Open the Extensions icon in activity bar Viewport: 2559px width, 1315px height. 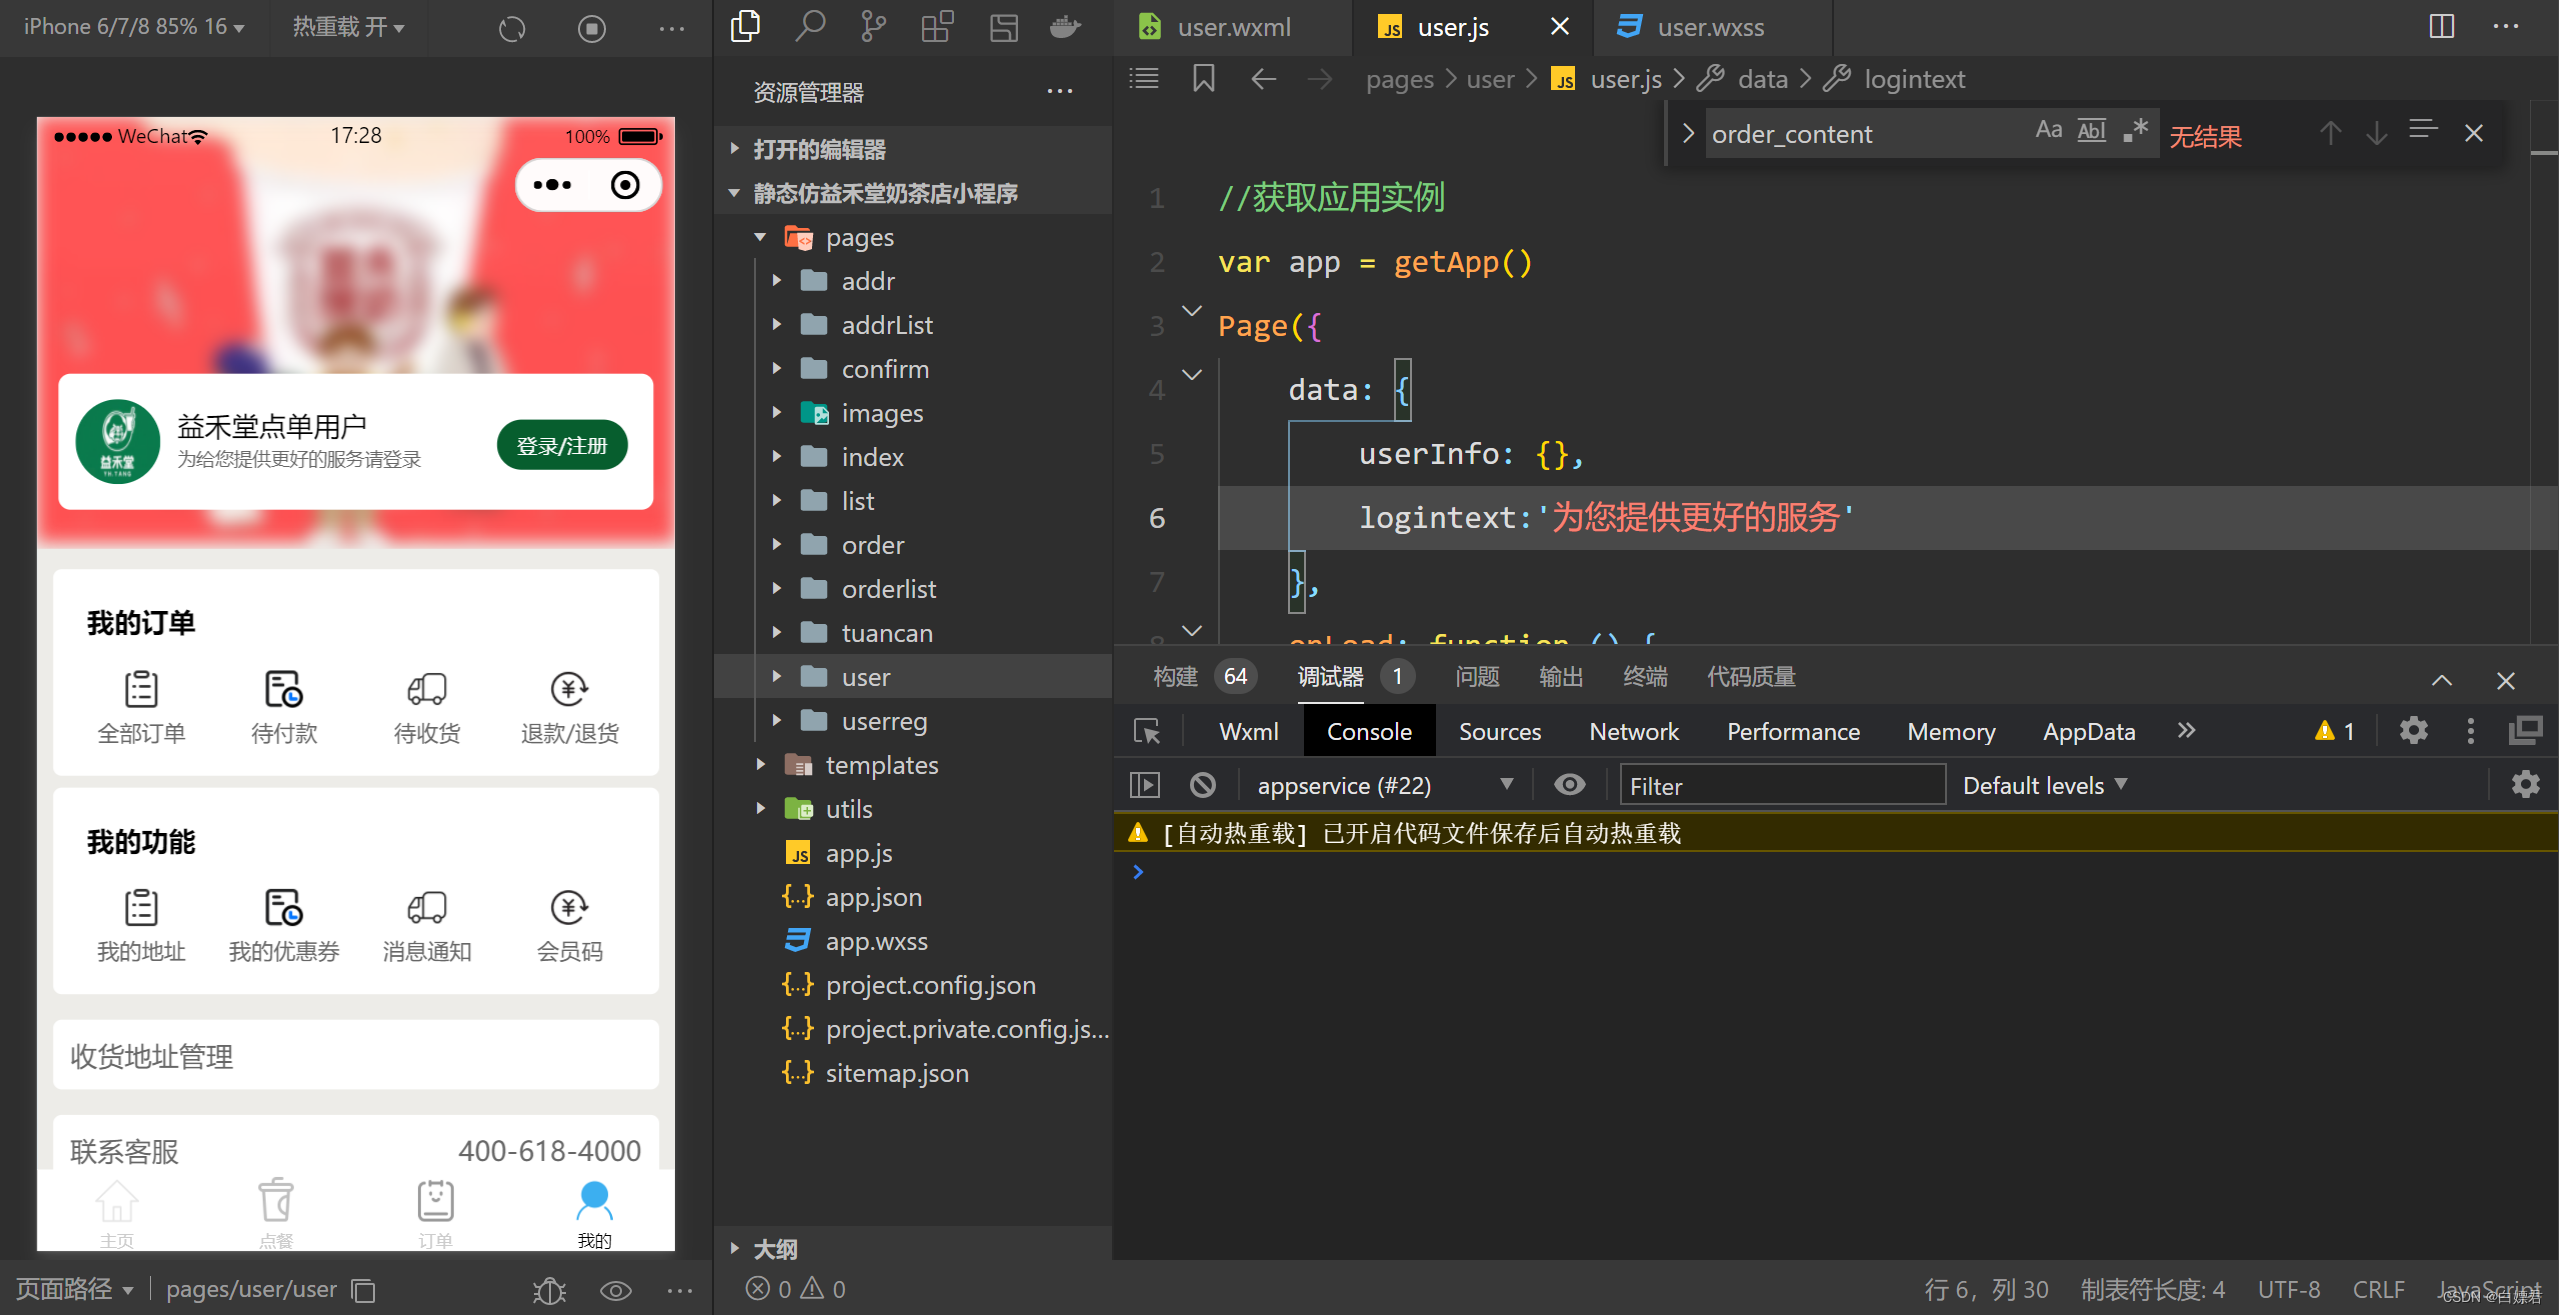click(x=937, y=27)
